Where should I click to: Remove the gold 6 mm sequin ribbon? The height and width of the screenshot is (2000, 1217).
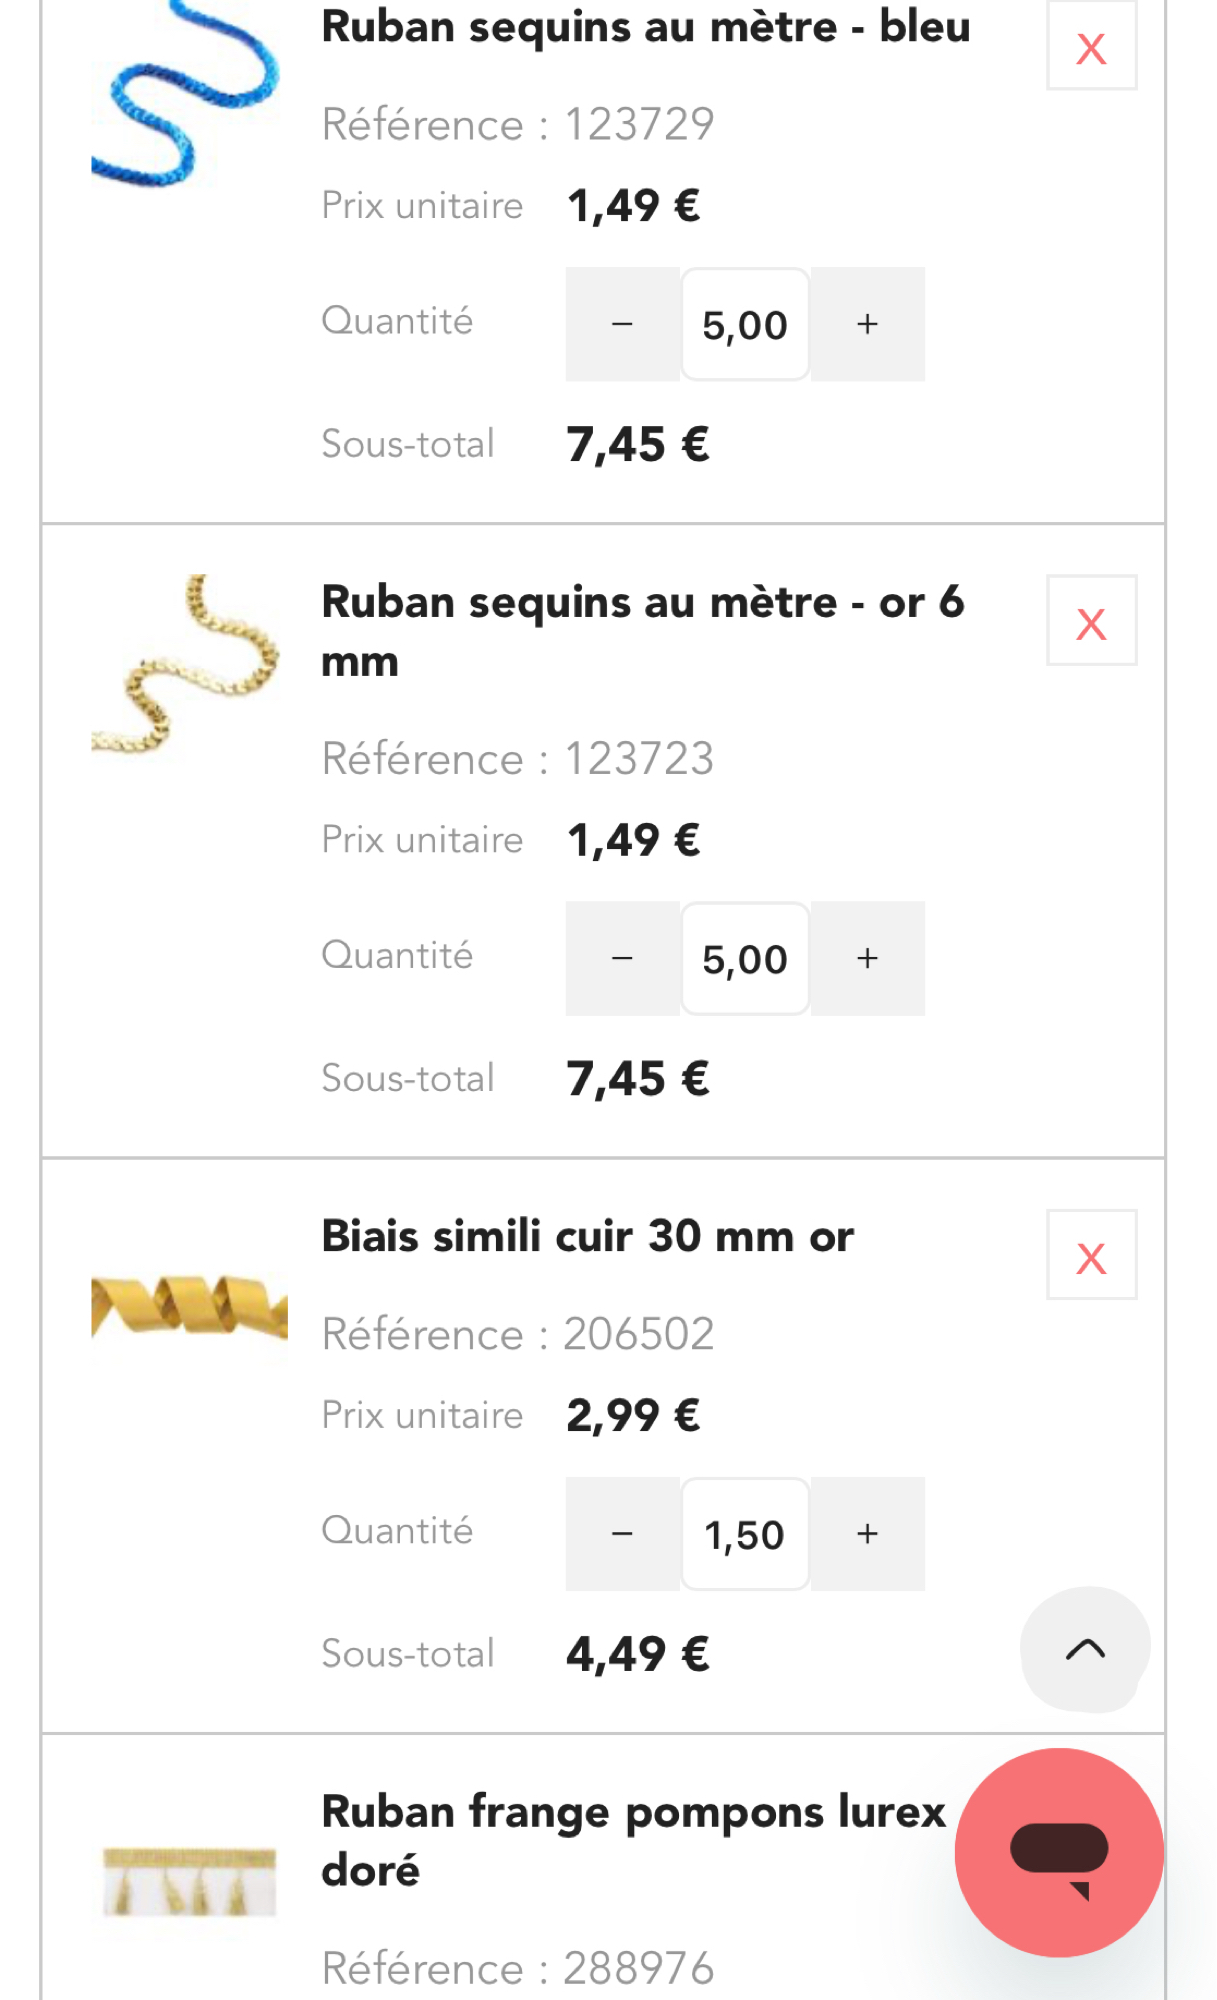[x=1091, y=621]
